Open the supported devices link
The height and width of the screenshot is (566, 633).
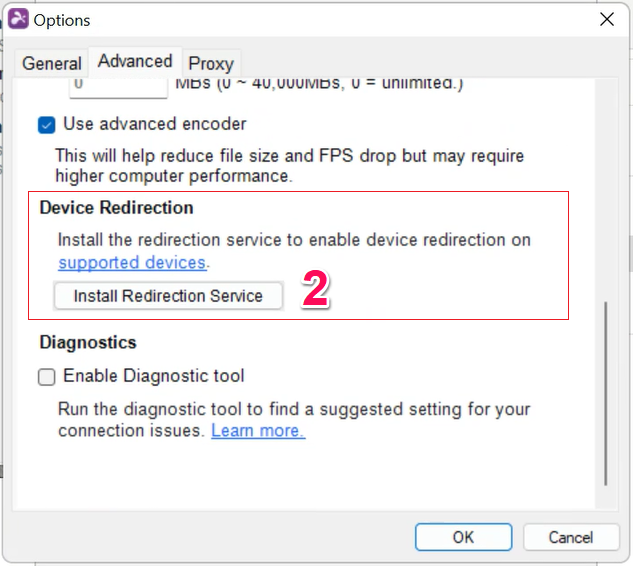(x=132, y=262)
